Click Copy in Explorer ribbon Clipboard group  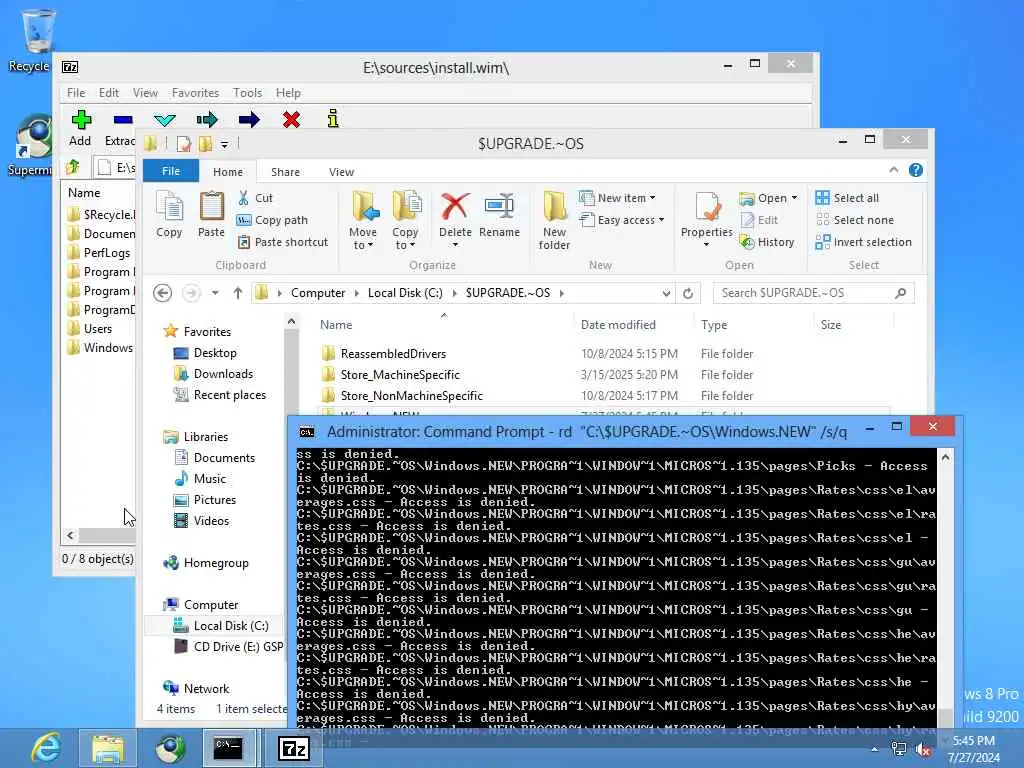point(169,215)
